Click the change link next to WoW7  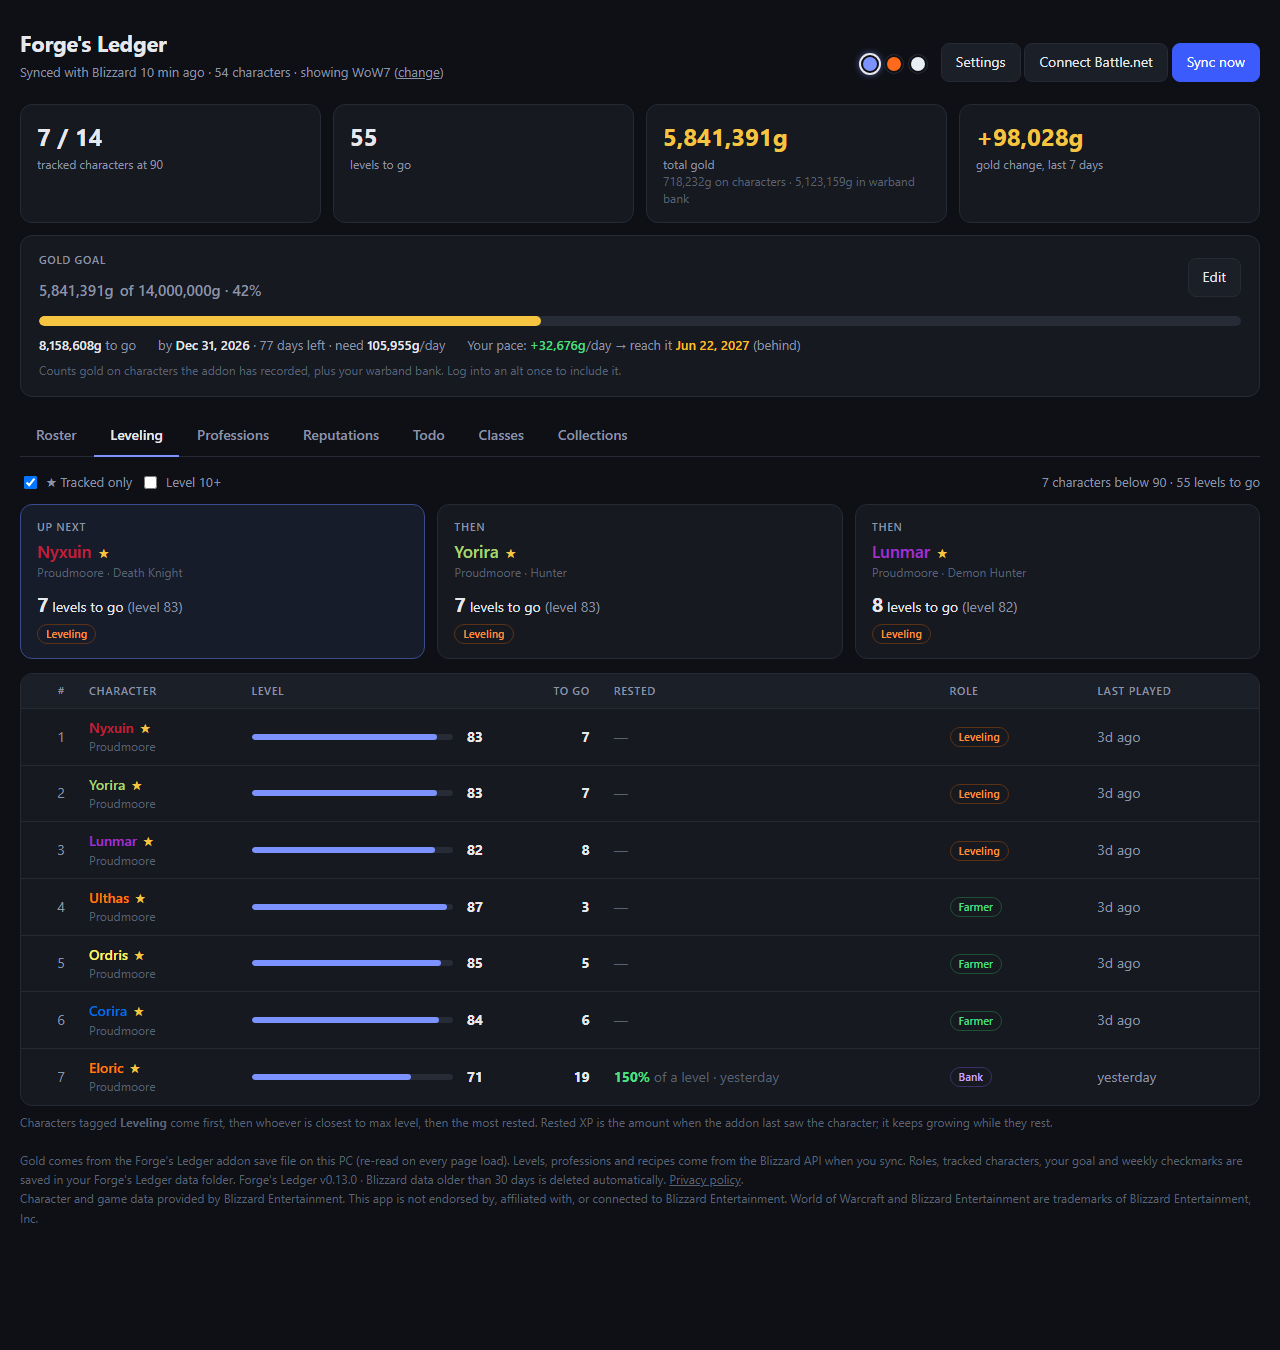click(x=419, y=73)
